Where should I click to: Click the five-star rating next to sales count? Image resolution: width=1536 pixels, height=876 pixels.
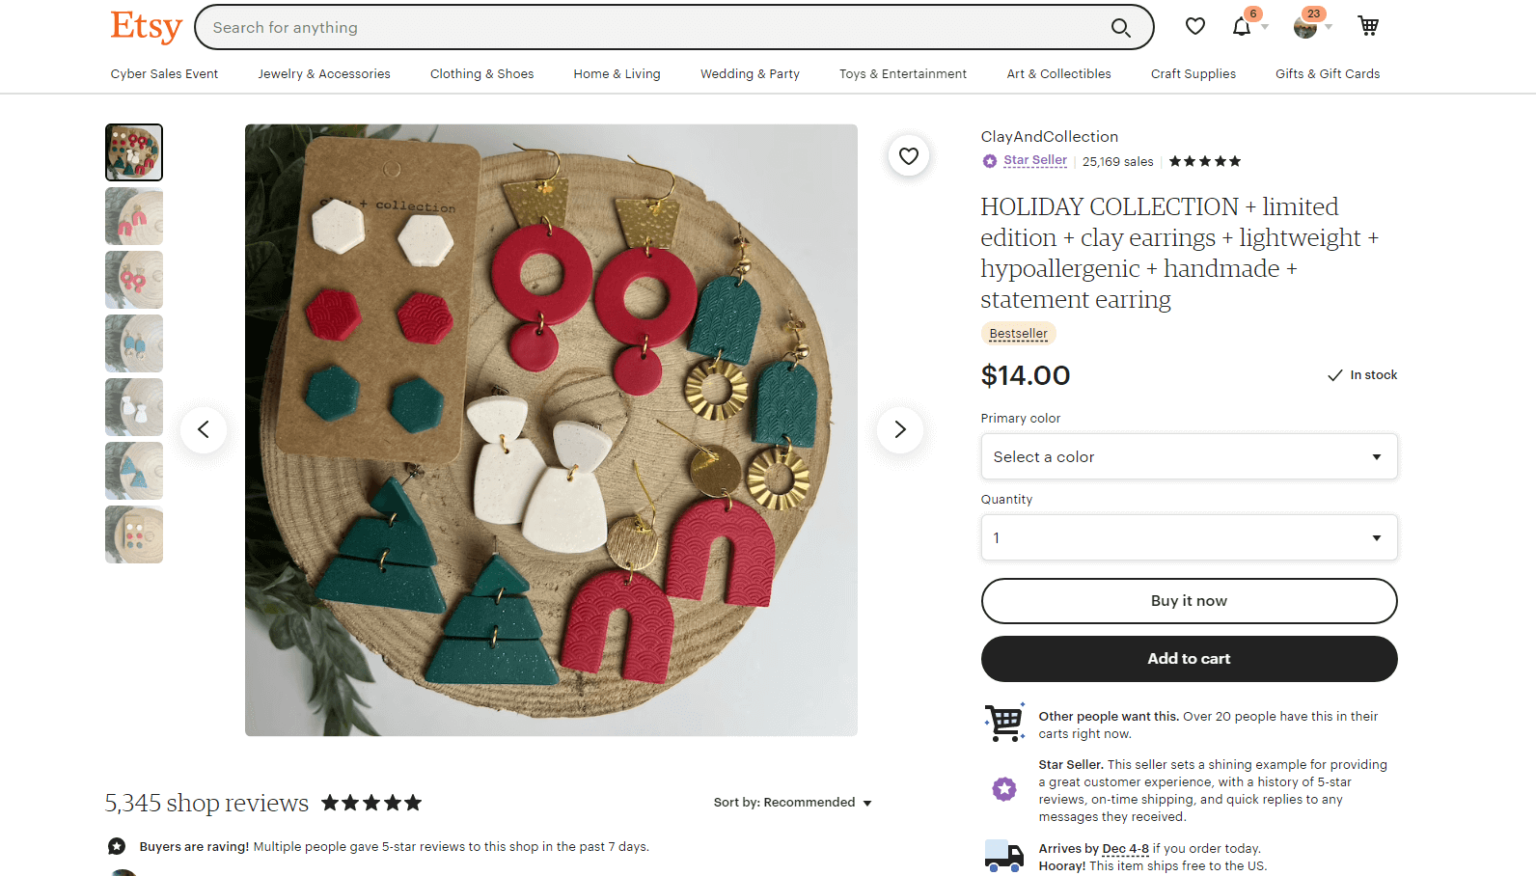(x=1204, y=160)
